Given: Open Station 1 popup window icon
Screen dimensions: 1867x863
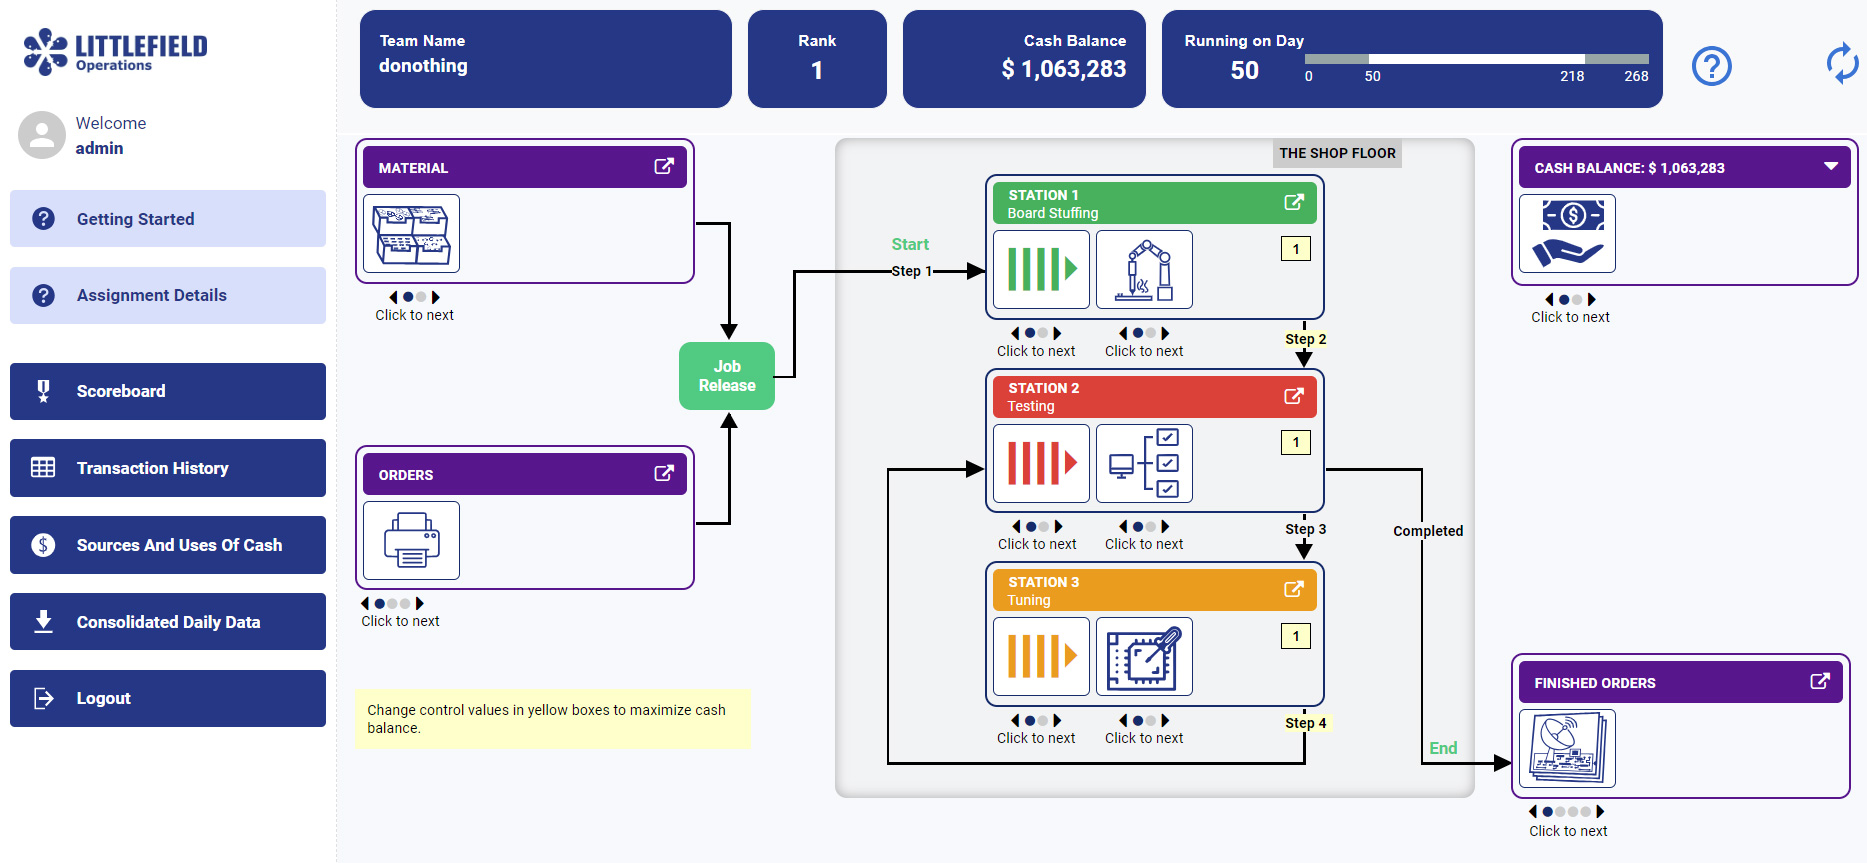Looking at the screenshot, I should point(1294,202).
